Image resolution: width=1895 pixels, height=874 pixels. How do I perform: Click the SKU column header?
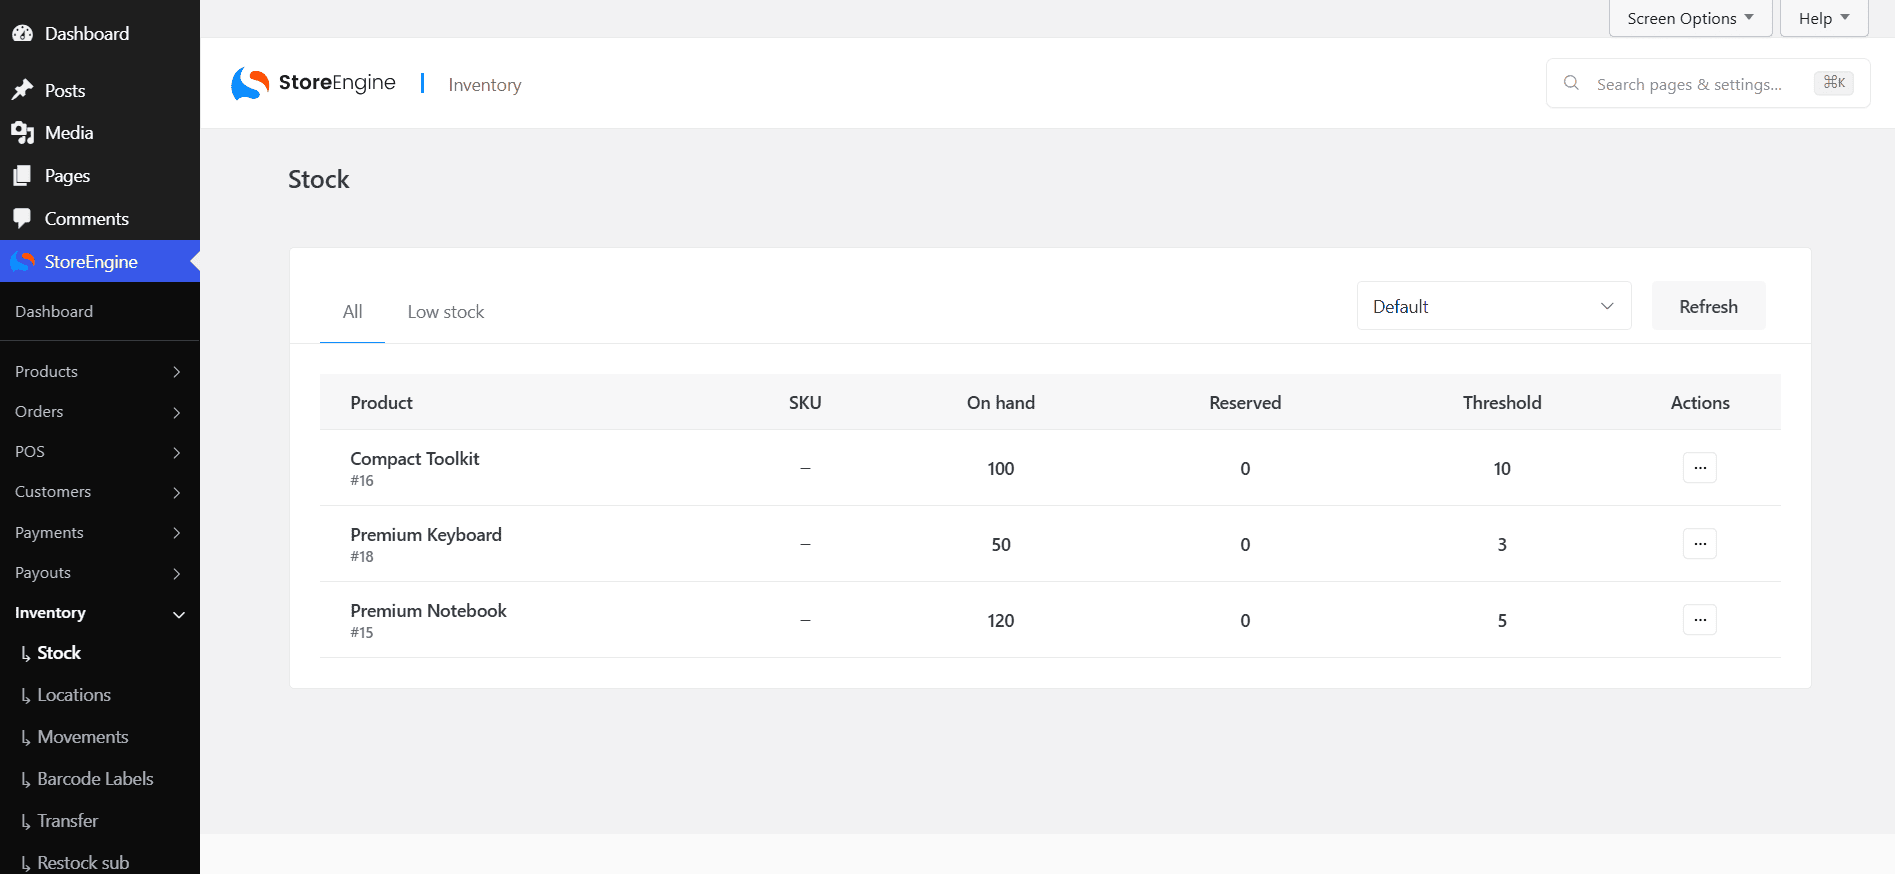pyautogui.click(x=805, y=403)
